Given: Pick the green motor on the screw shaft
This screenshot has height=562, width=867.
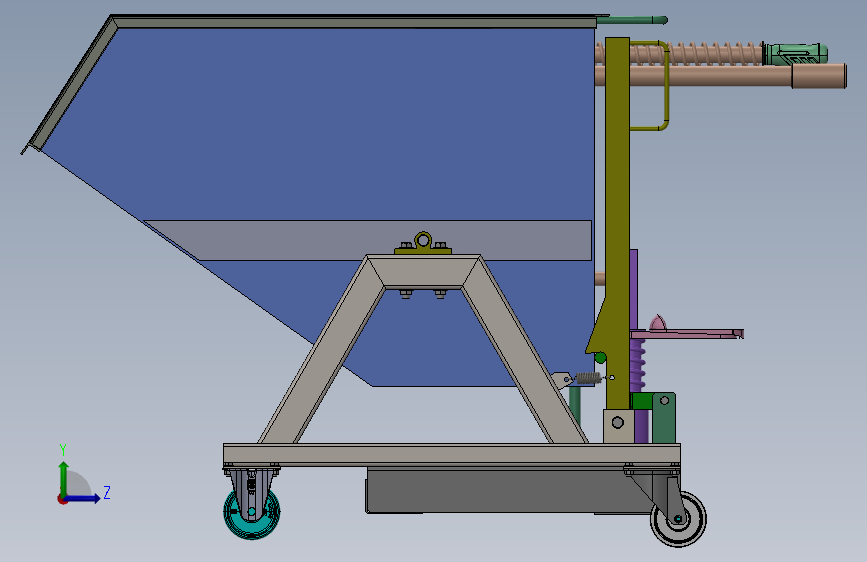Looking at the screenshot, I should click(x=795, y=54).
